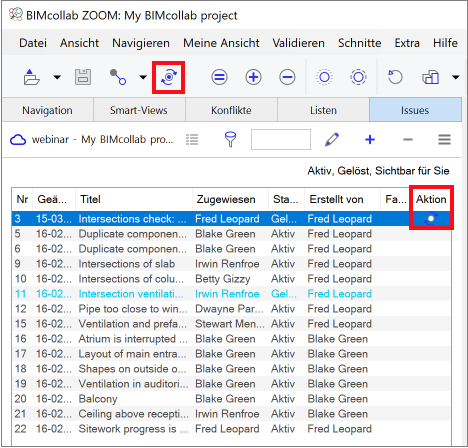The height and width of the screenshot is (448, 468).
Task: Open the Navigieren menu
Action: [141, 43]
